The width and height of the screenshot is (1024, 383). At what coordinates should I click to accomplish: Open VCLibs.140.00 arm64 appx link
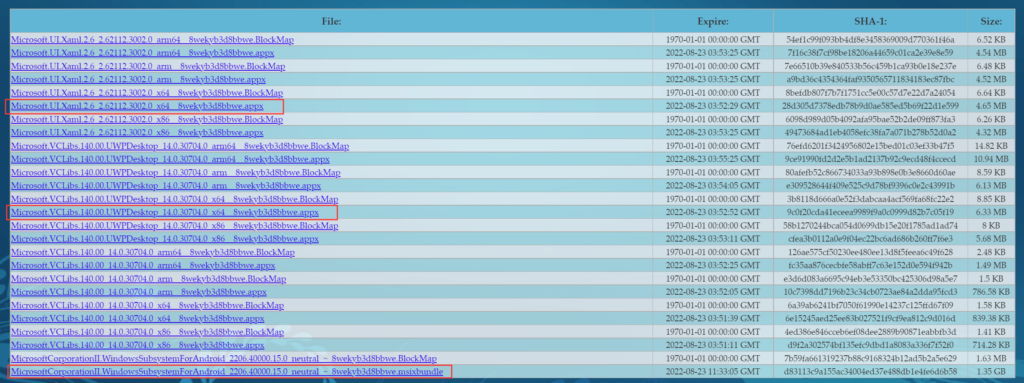point(143,266)
